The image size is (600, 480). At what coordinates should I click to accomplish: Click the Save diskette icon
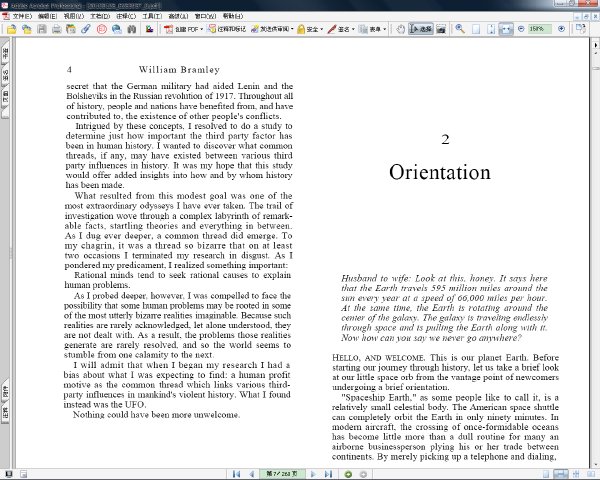point(42,29)
